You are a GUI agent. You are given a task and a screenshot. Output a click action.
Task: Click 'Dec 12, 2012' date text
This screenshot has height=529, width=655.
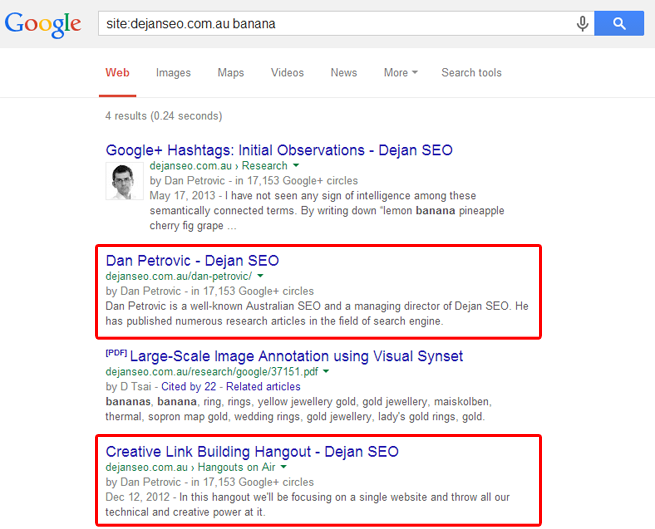tap(137, 497)
